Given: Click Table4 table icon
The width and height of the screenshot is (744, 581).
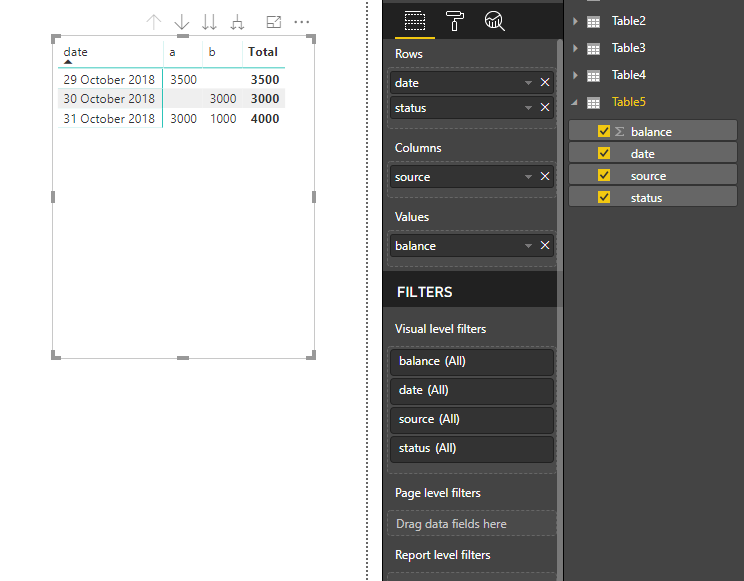Looking at the screenshot, I should [593, 75].
